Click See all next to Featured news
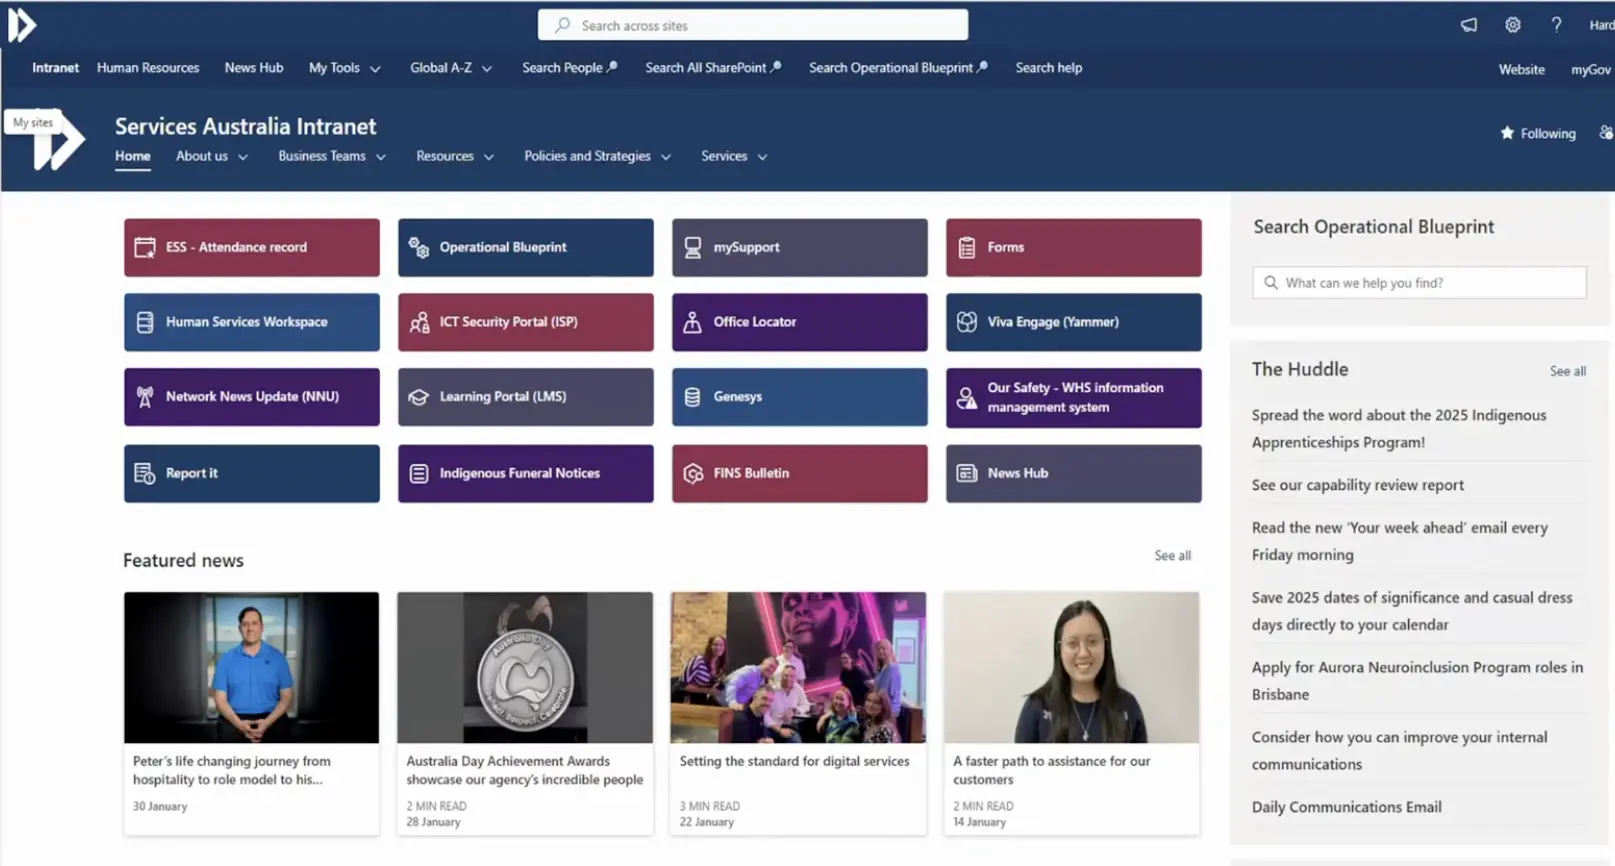The width and height of the screenshot is (1615, 866). [1172, 555]
